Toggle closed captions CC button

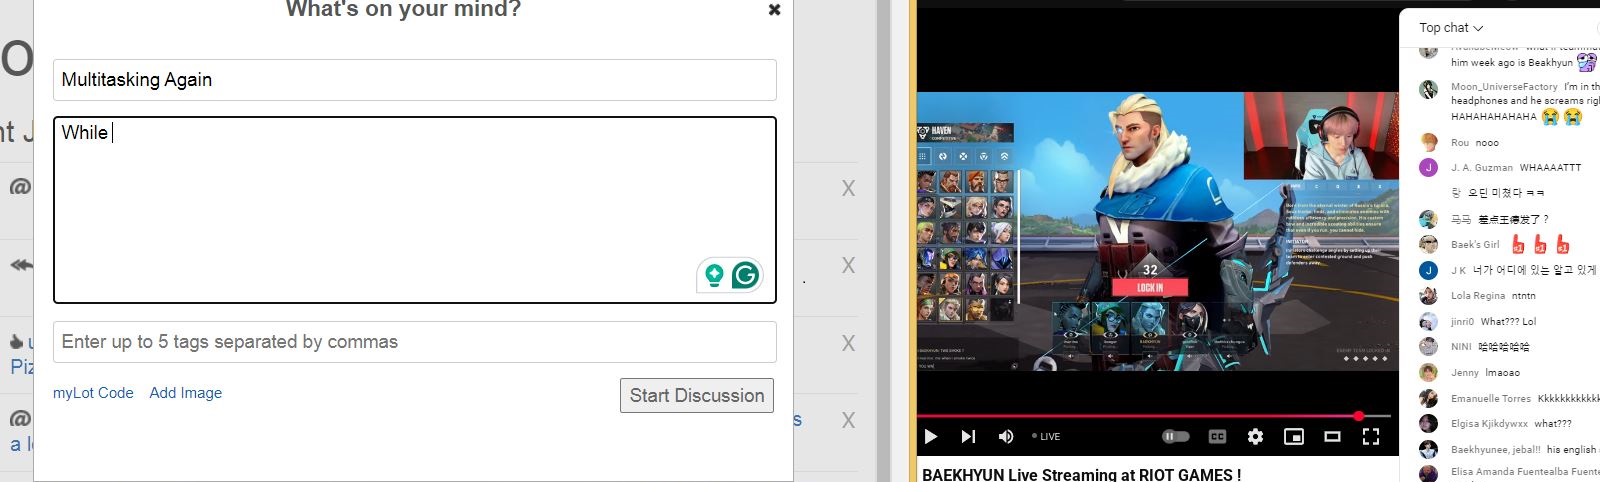[x=1217, y=436]
